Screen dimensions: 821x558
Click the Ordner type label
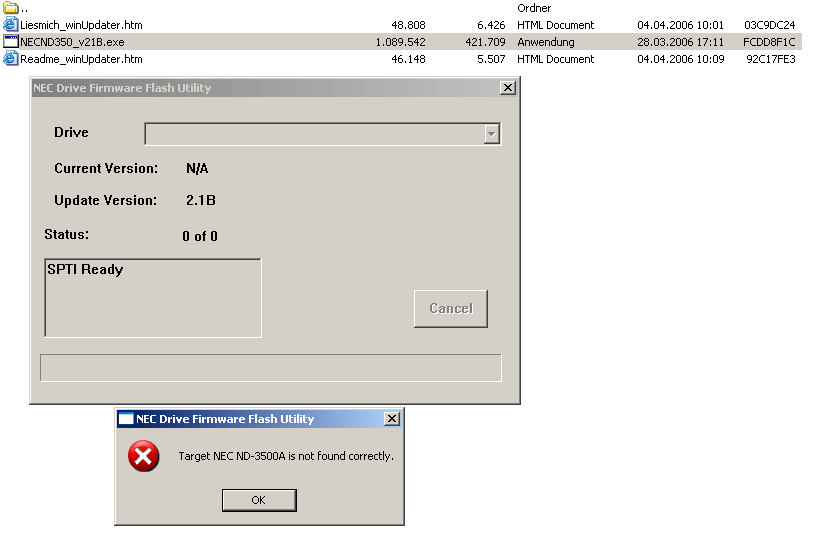point(534,8)
